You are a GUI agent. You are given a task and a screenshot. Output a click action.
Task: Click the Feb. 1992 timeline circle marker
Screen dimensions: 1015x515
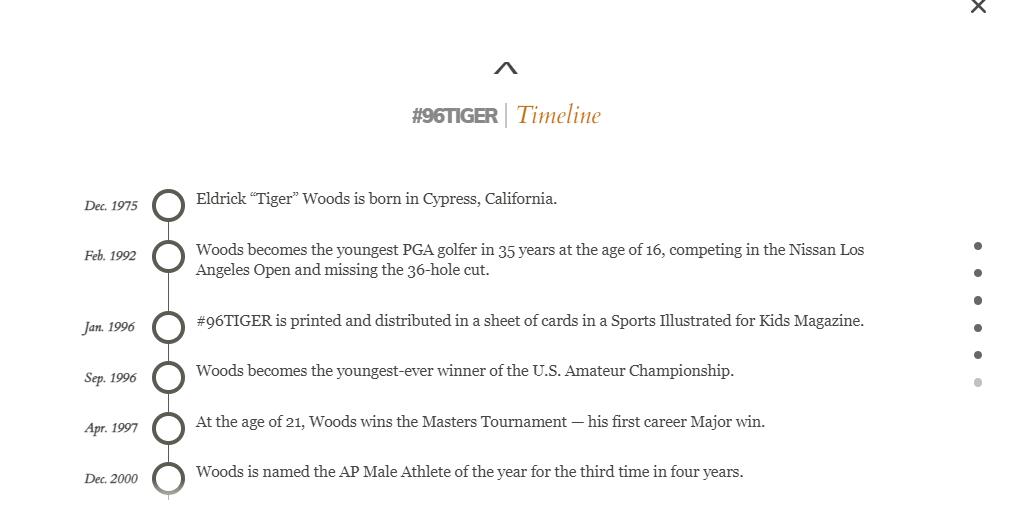[x=169, y=256]
